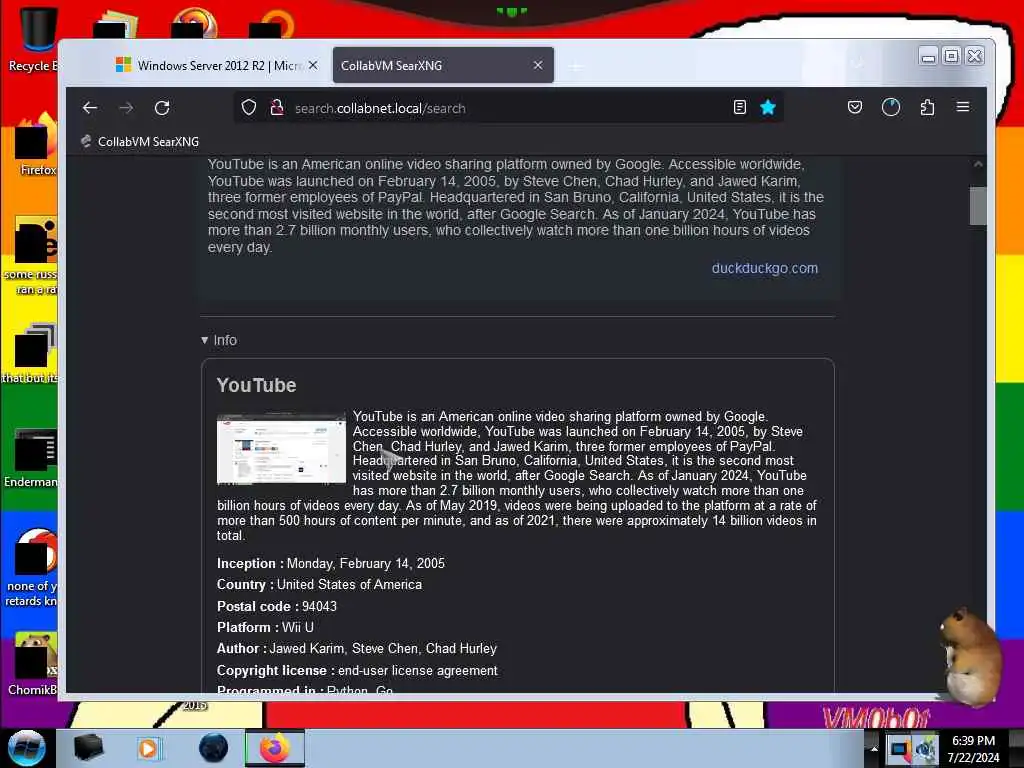Open the ChomikB desktop icon

pos(33,664)
